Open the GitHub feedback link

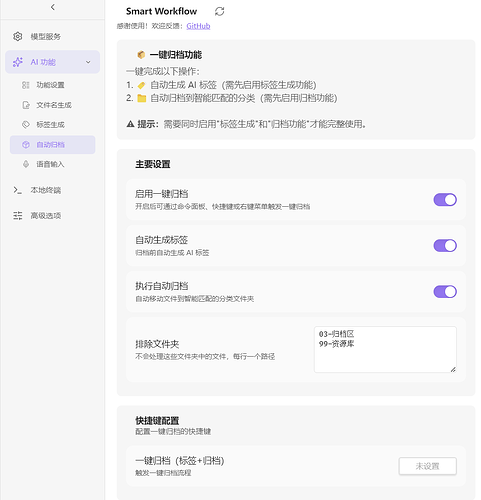(198, 26)
